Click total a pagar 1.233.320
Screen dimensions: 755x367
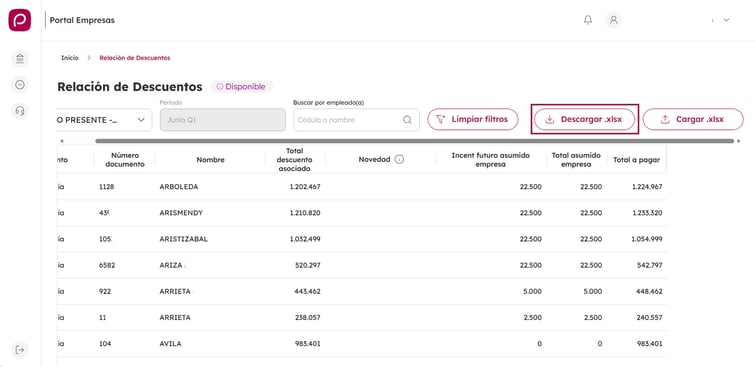[x=647, y=213]
